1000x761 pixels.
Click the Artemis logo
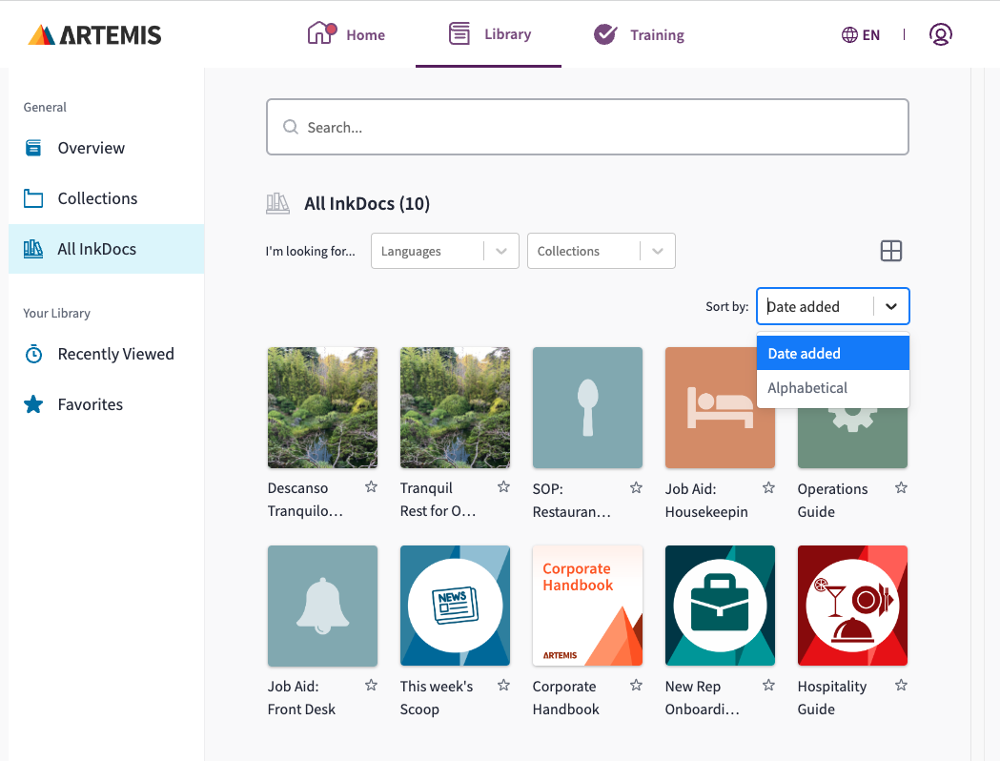tap(95, 35)
